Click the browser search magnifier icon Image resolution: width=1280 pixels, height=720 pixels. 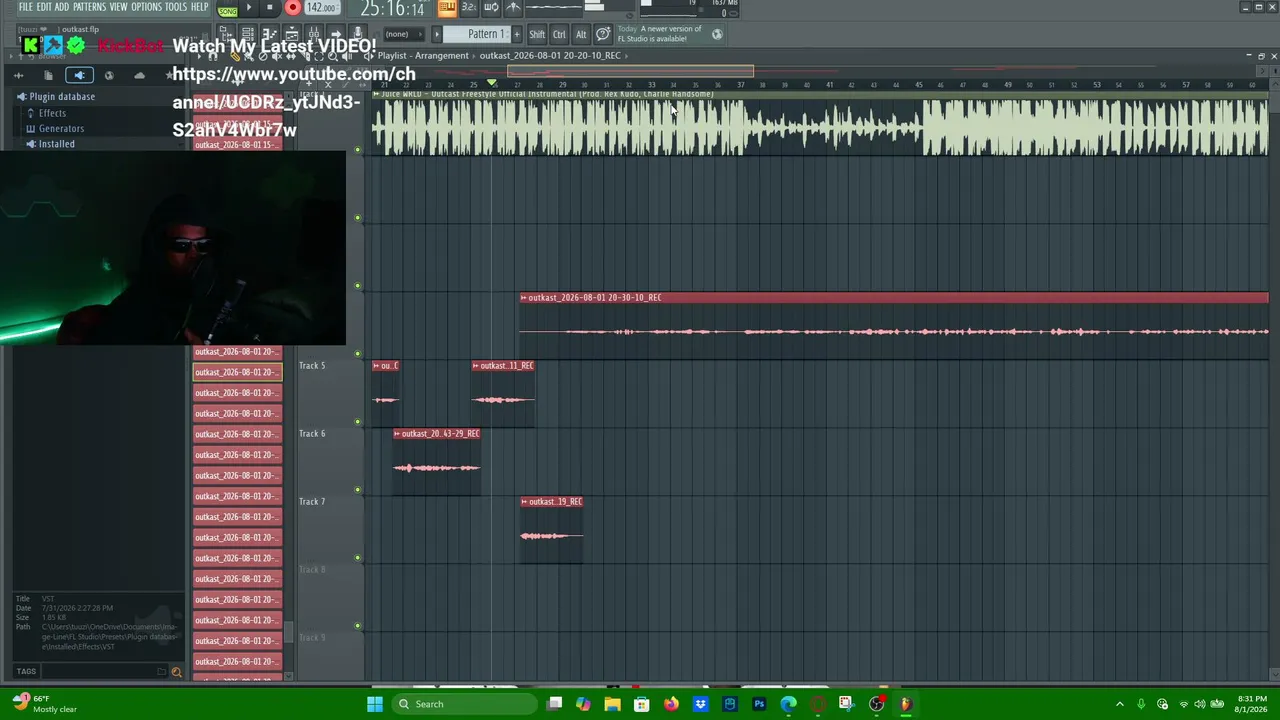click(177, 672)
